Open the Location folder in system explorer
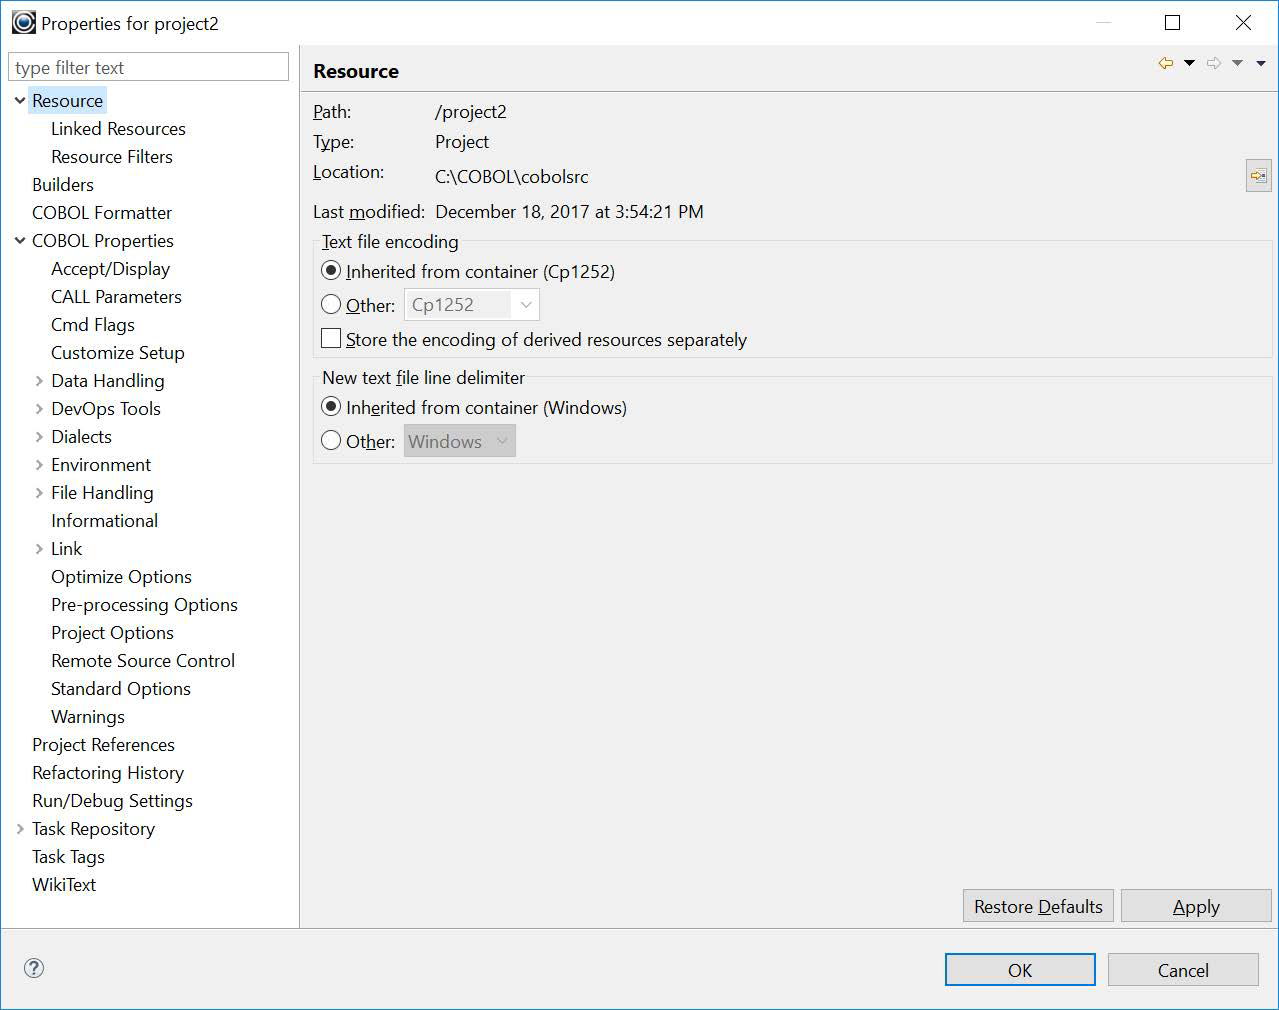Image resolution: width=1279 pixels, height=1010 pixels. click(1257, 175)
